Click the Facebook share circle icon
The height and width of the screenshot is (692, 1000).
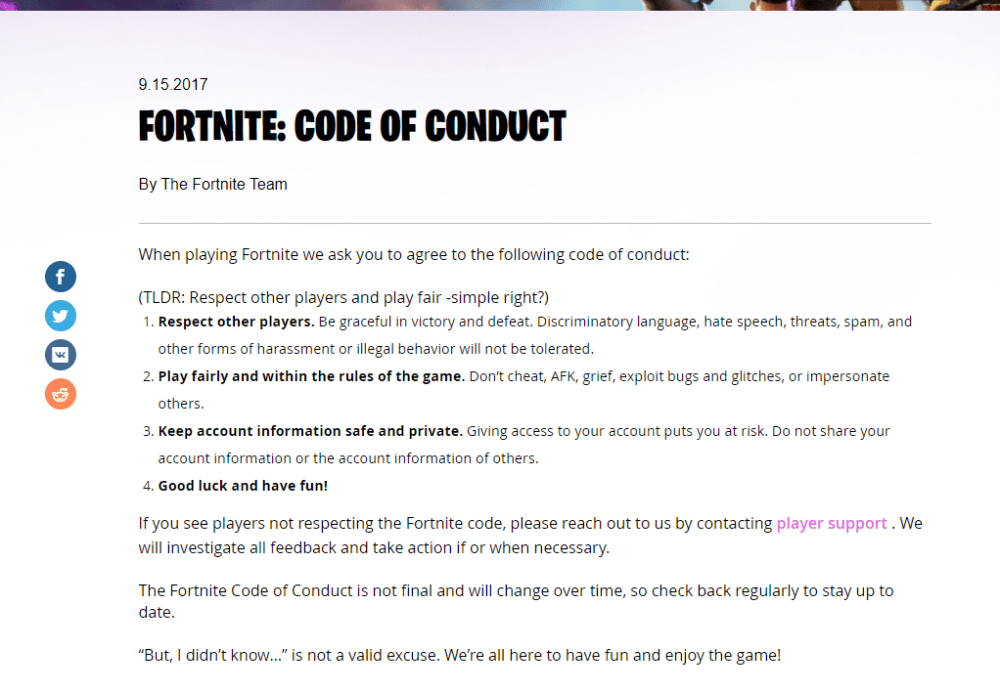tap(60, 276)
